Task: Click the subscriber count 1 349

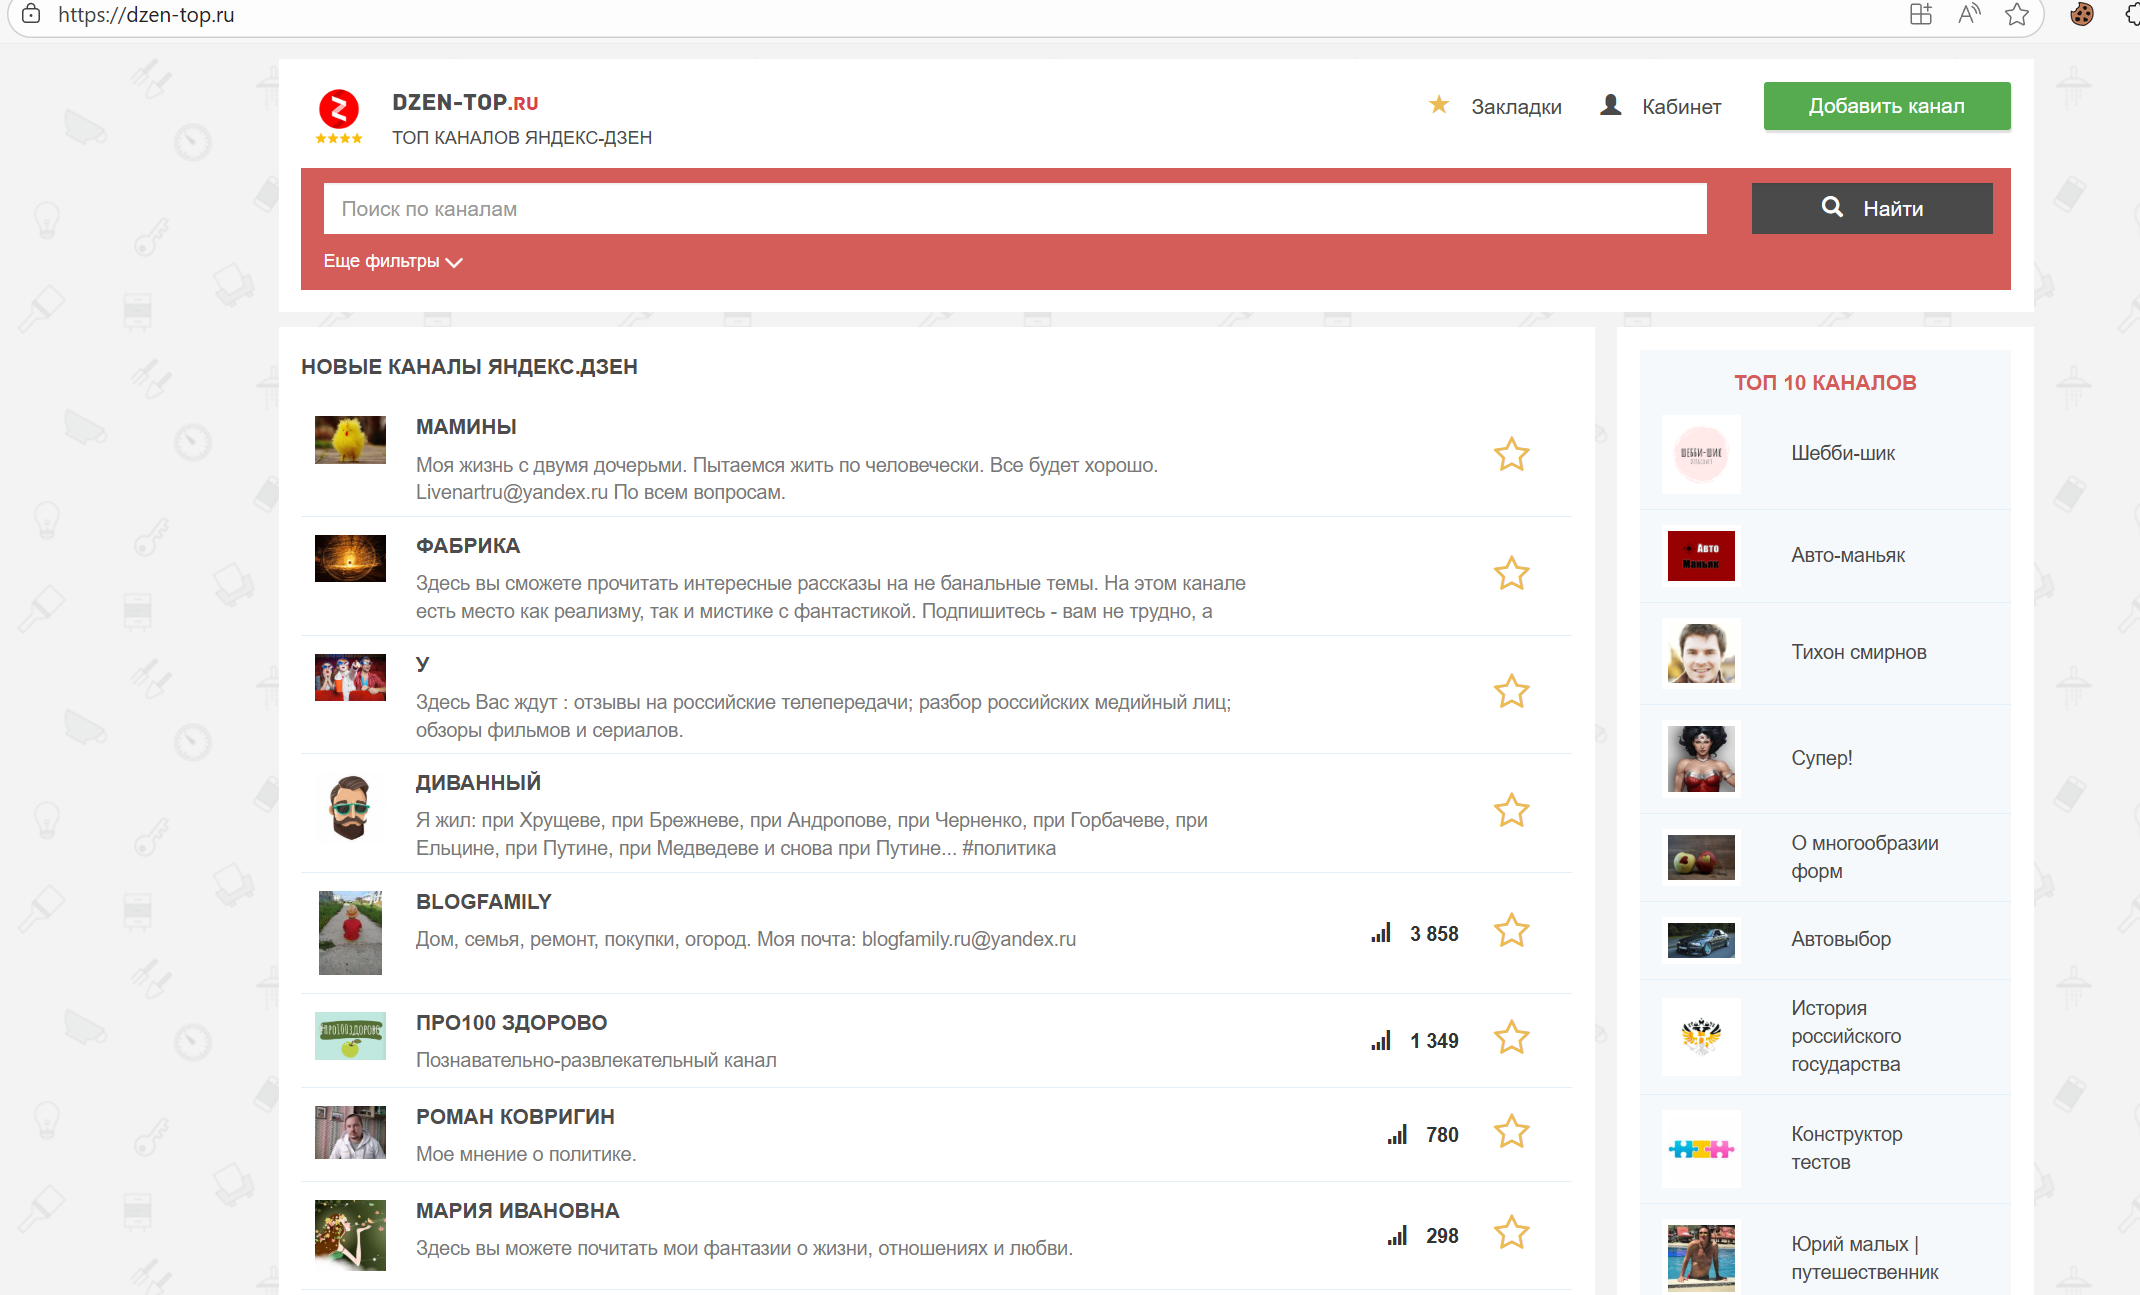Action: (x=1434, y=1041)
